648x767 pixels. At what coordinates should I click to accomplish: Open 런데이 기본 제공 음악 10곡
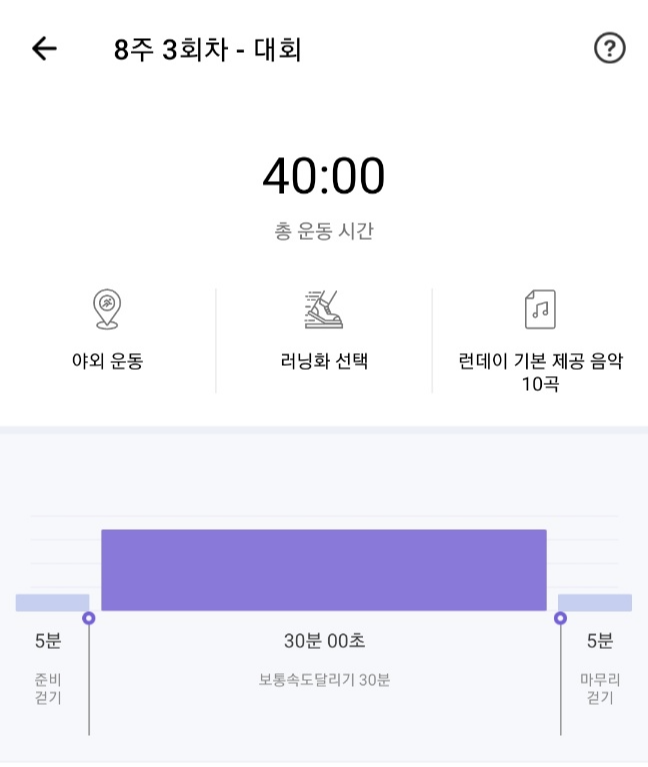tap(540, 372)
